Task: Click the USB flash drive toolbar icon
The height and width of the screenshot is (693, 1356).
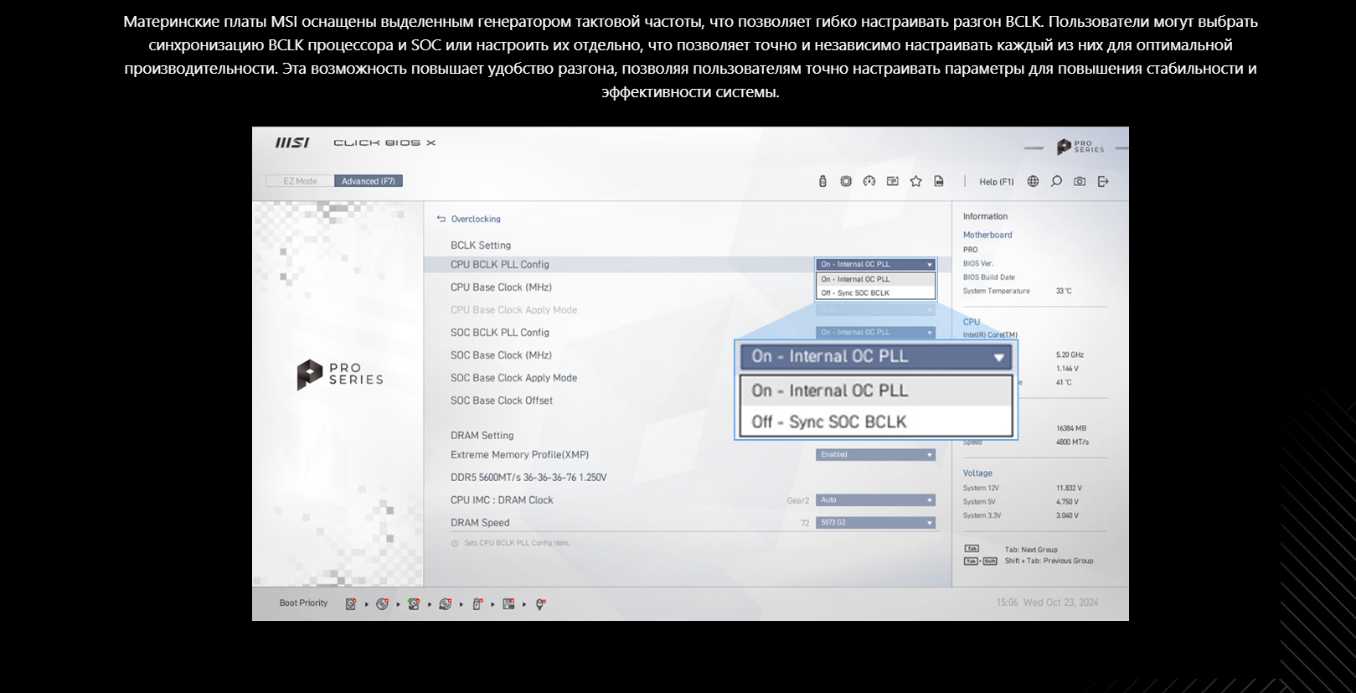Action: click(x=822, y=181)
